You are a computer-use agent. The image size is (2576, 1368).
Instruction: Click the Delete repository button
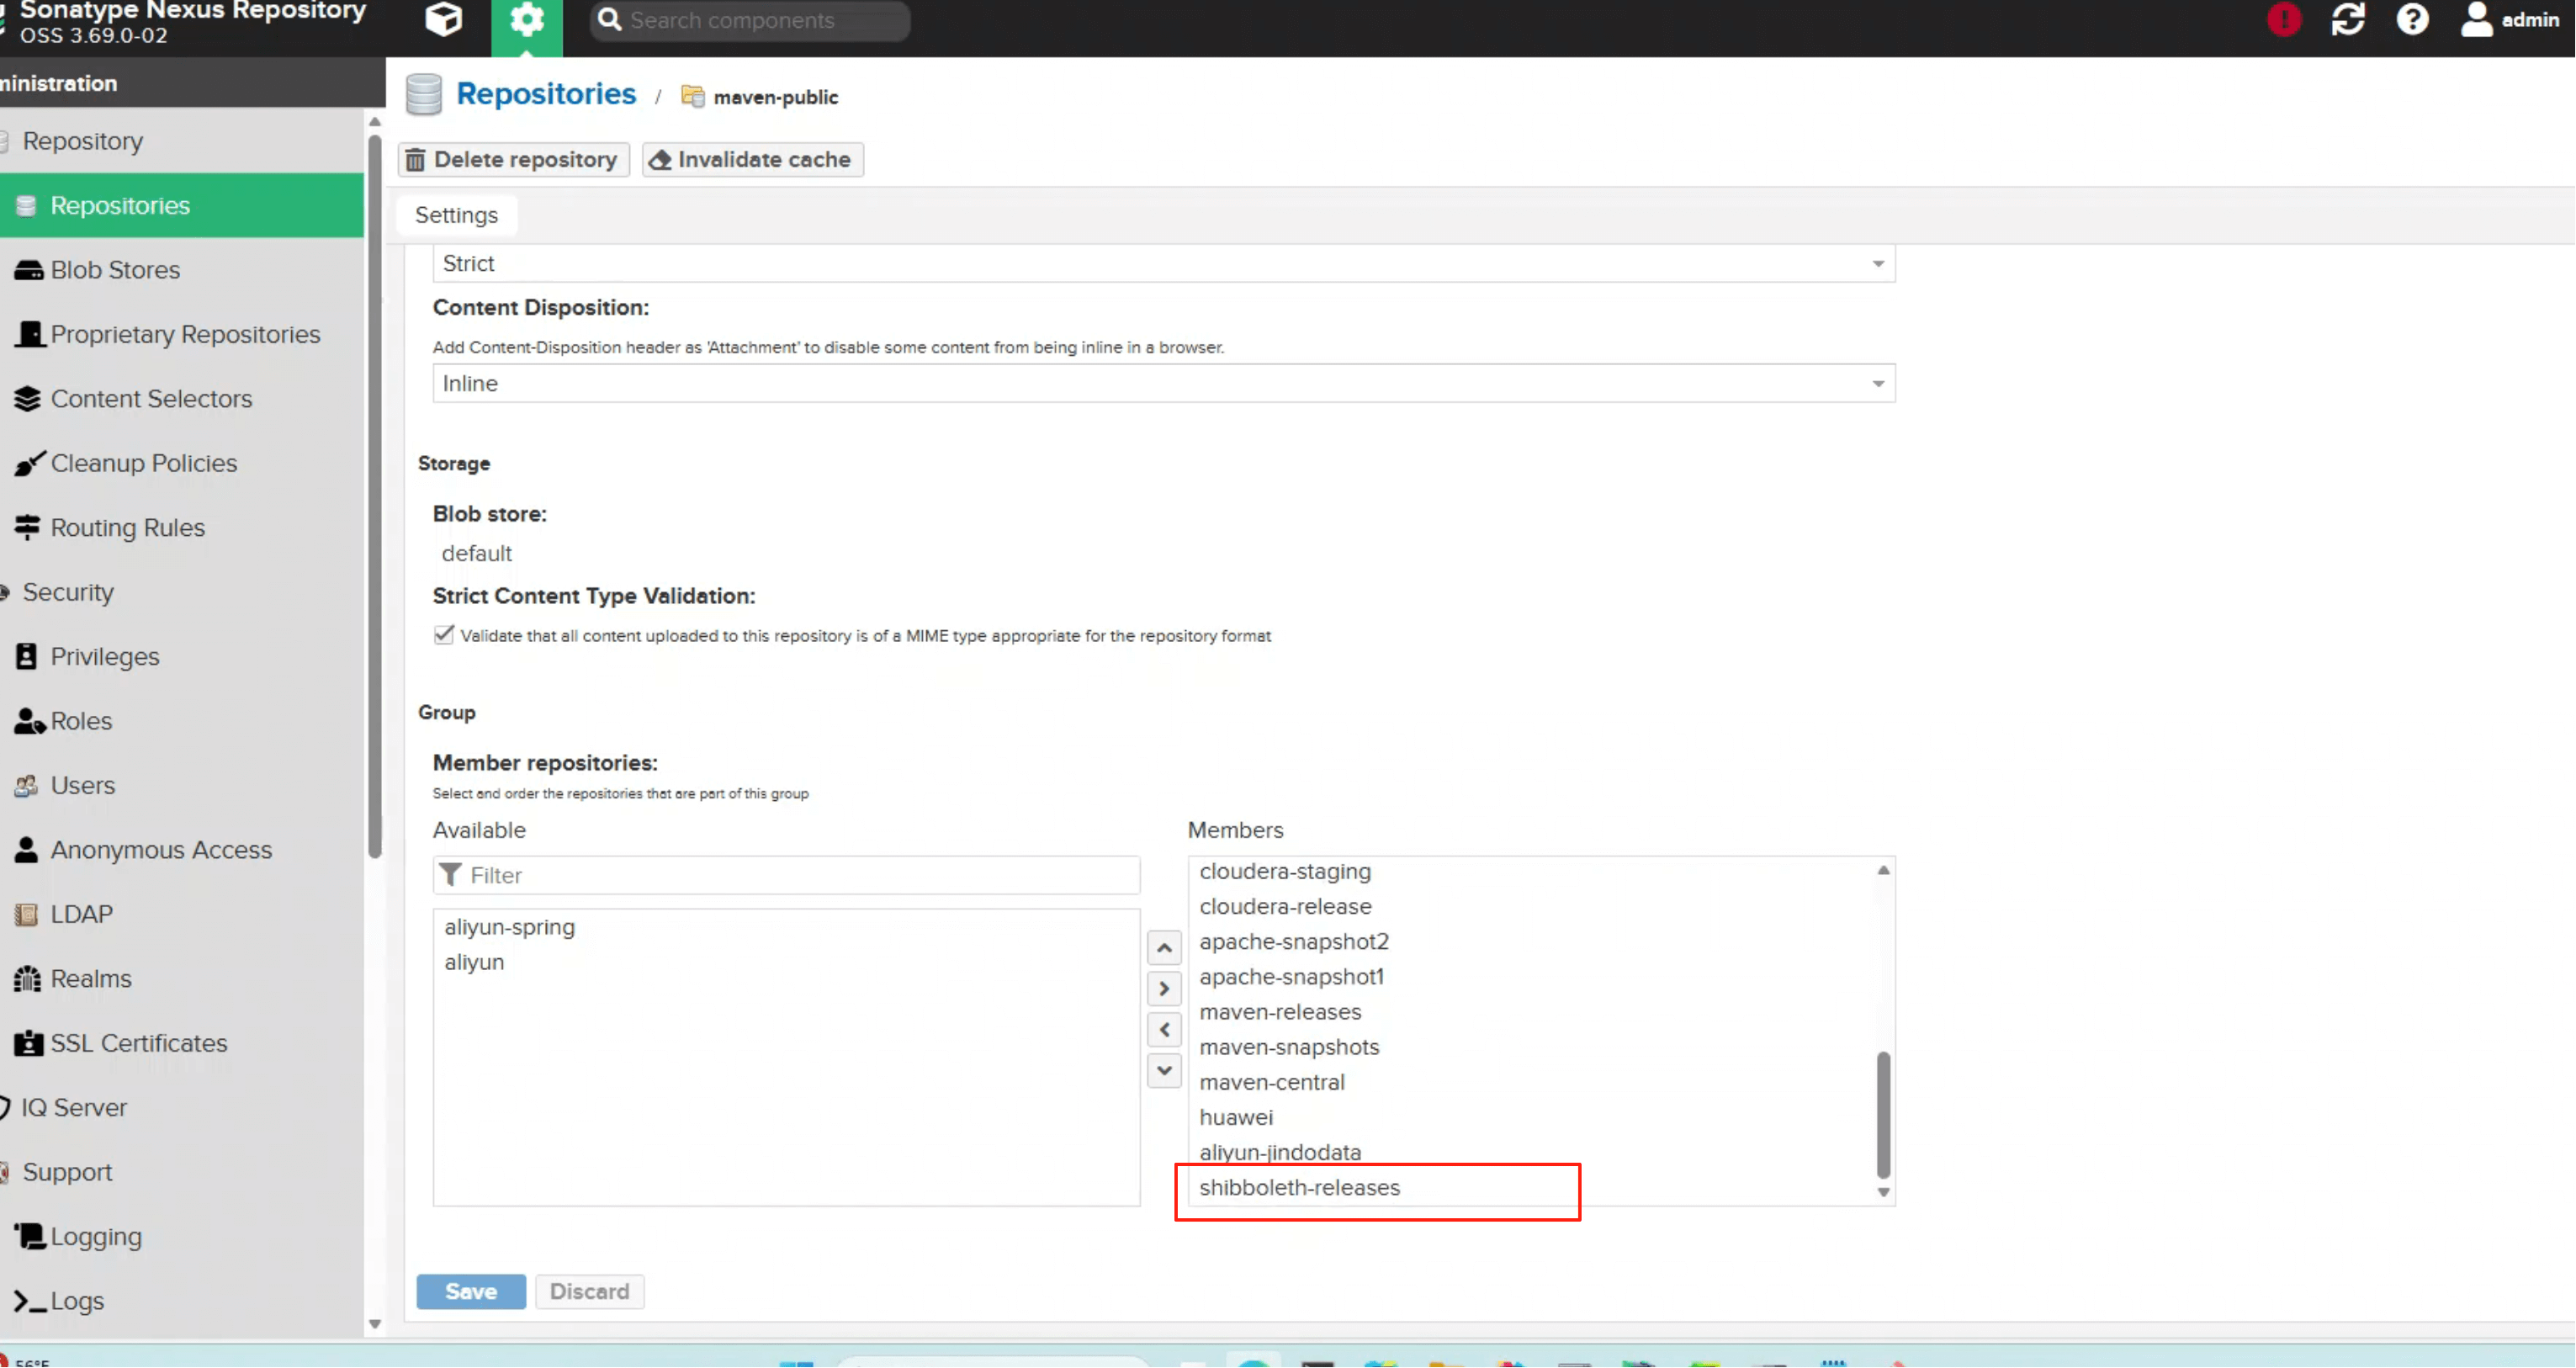513,160
